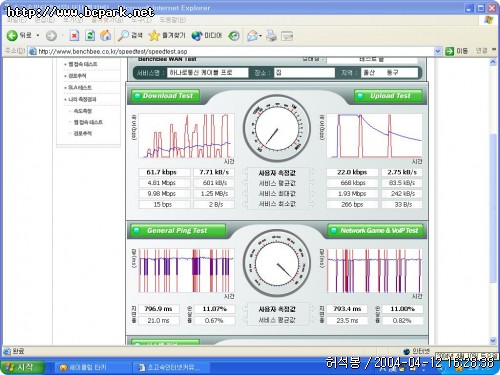Open the 검색 search magnifier button
Screen dimensions: 500x375
click(130, 36)
